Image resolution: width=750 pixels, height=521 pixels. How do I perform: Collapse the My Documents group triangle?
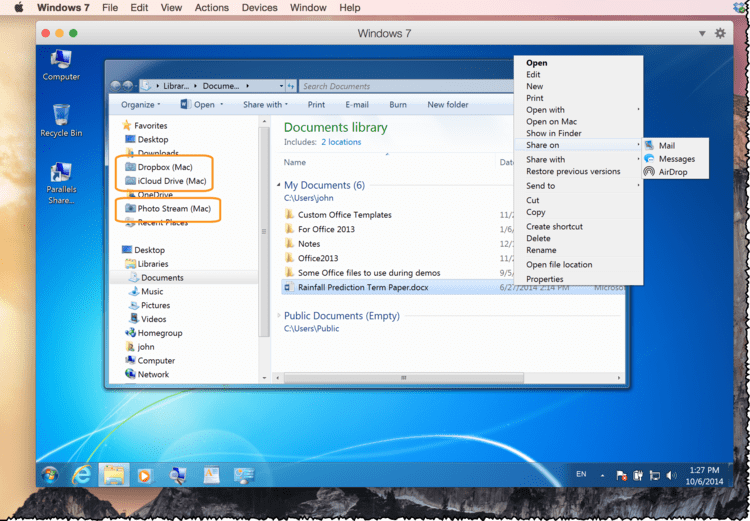tap(279, 185)
